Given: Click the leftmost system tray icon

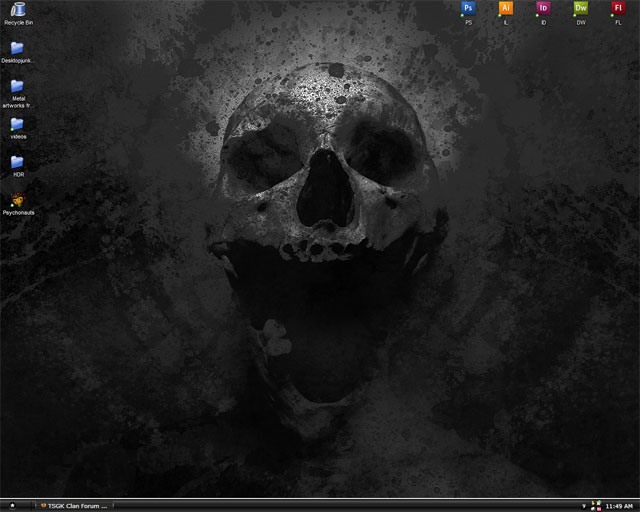Looking at the screenshot, I should 583,506.
